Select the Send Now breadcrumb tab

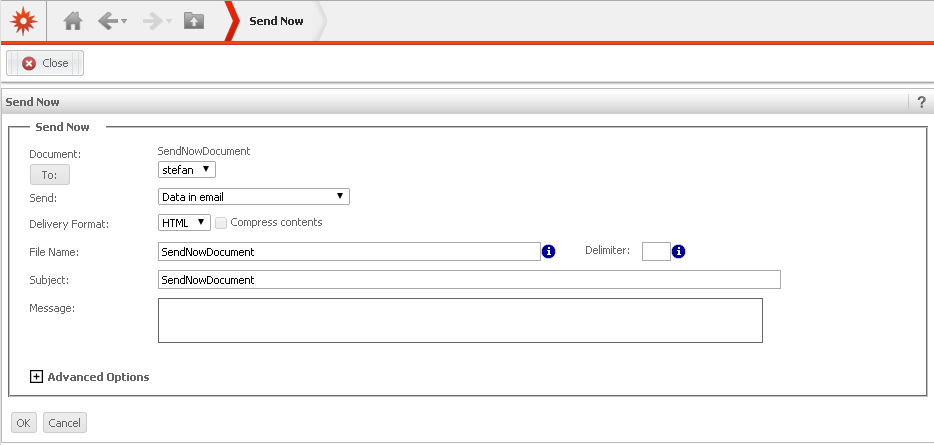click(276, 21)
